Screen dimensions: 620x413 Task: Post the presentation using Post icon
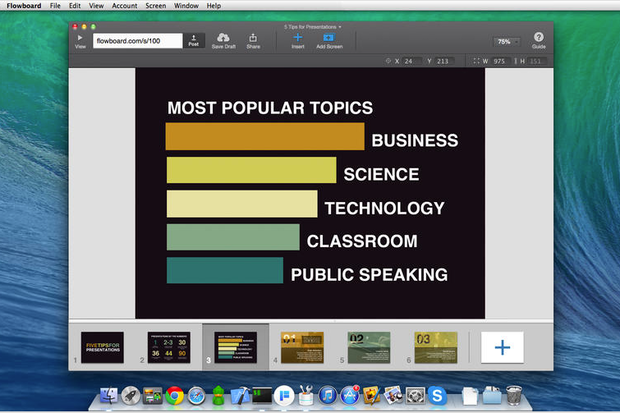tap(194, 40)
